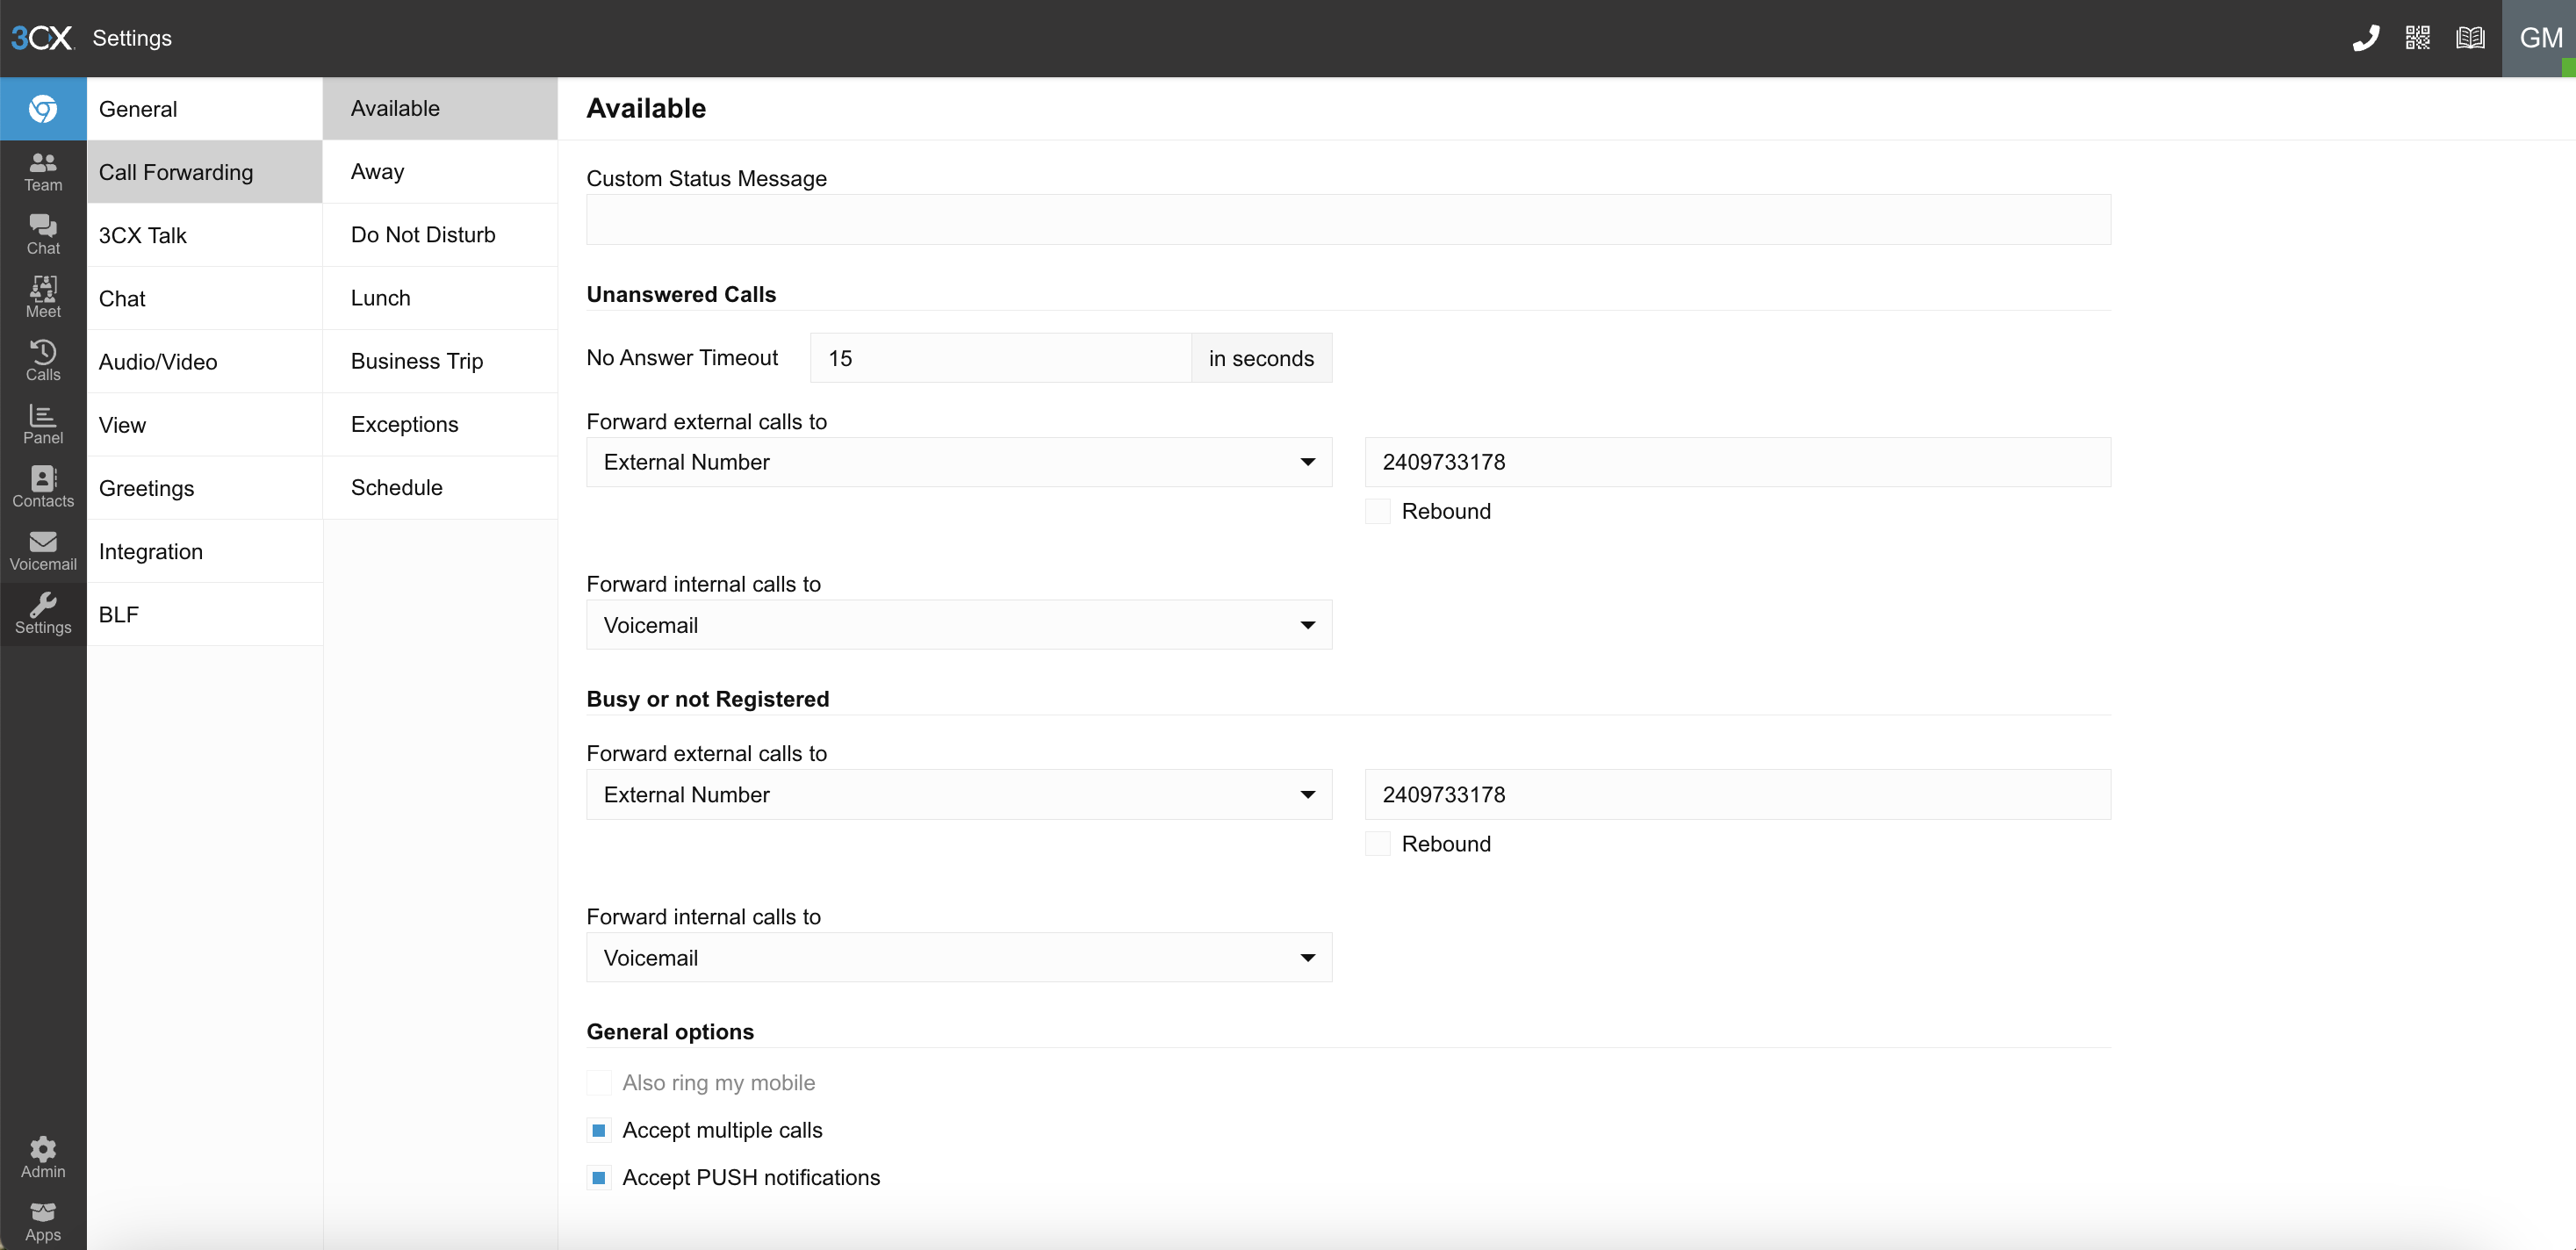
Task: Toggle the Accept multiple calls checkbox
Action: [x=599, y=1130]
